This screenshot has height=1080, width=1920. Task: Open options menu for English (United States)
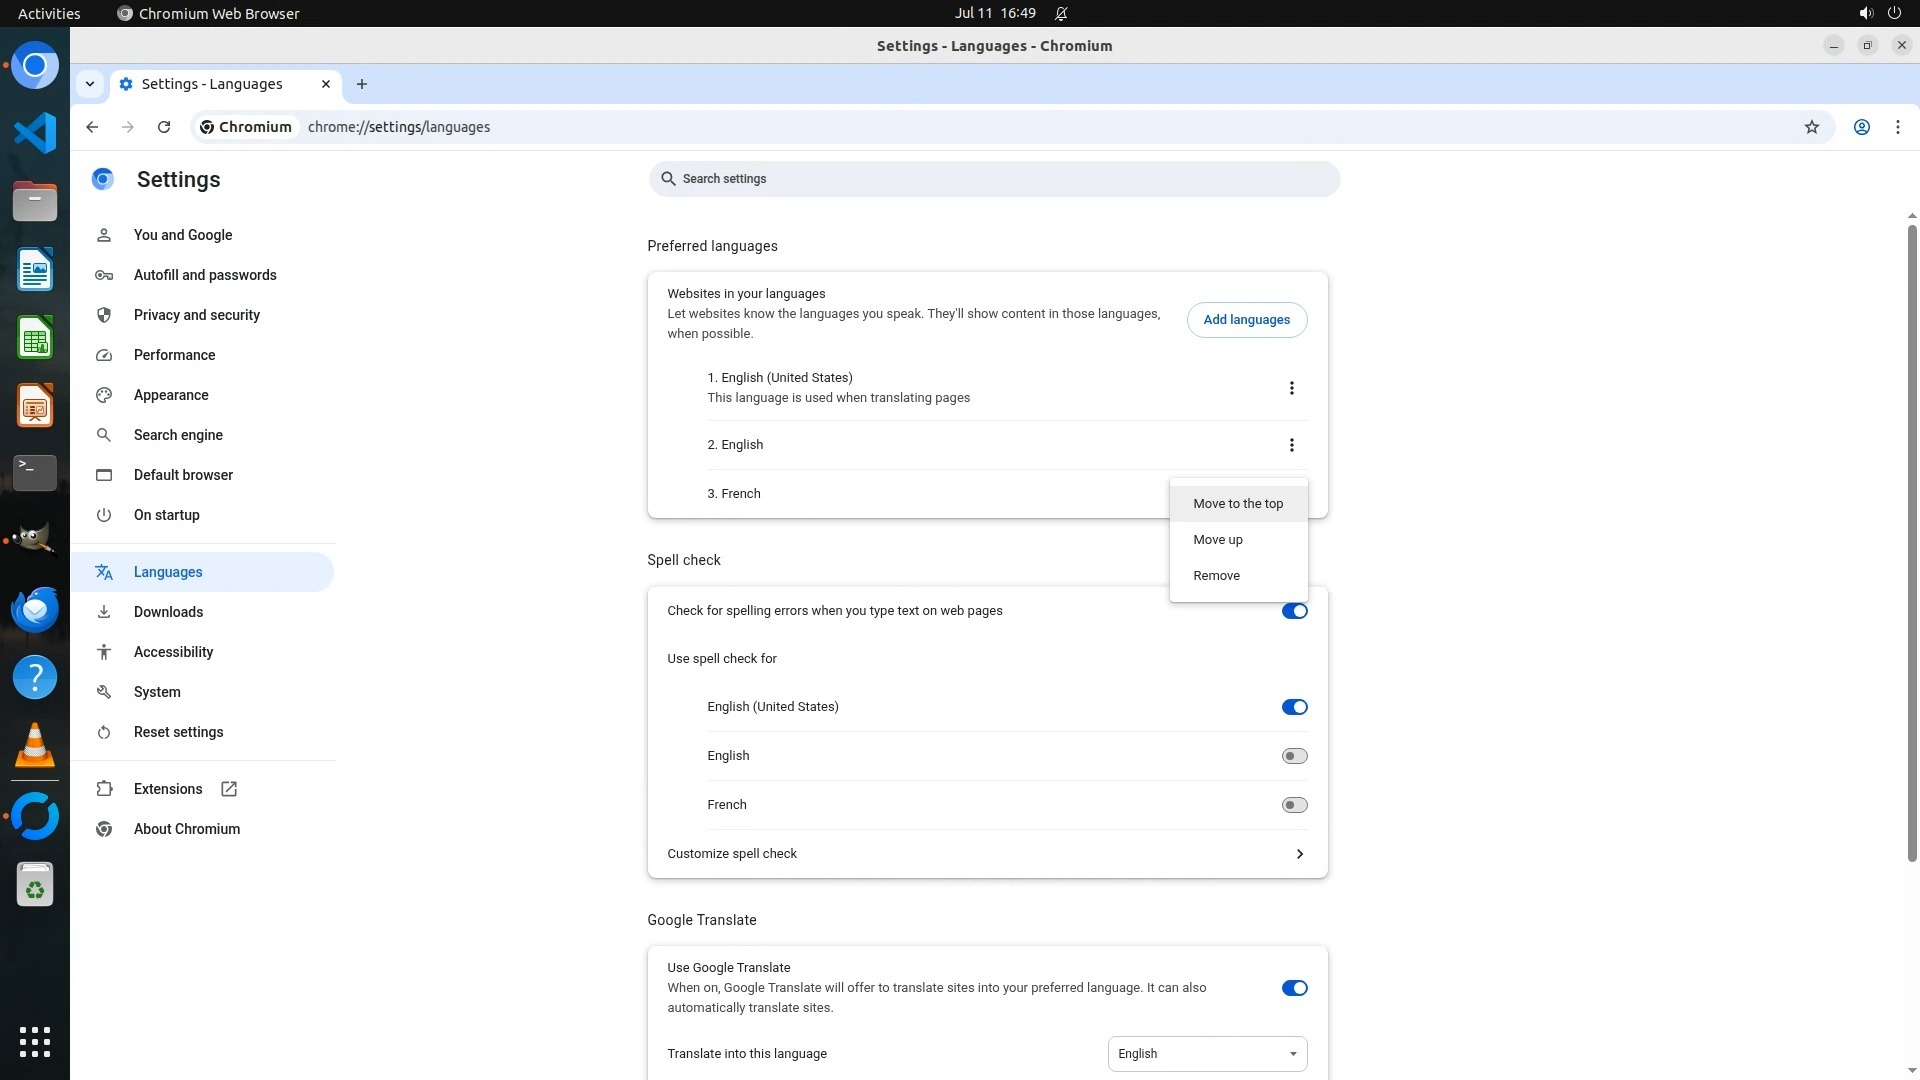click(x=1291, y=388)
